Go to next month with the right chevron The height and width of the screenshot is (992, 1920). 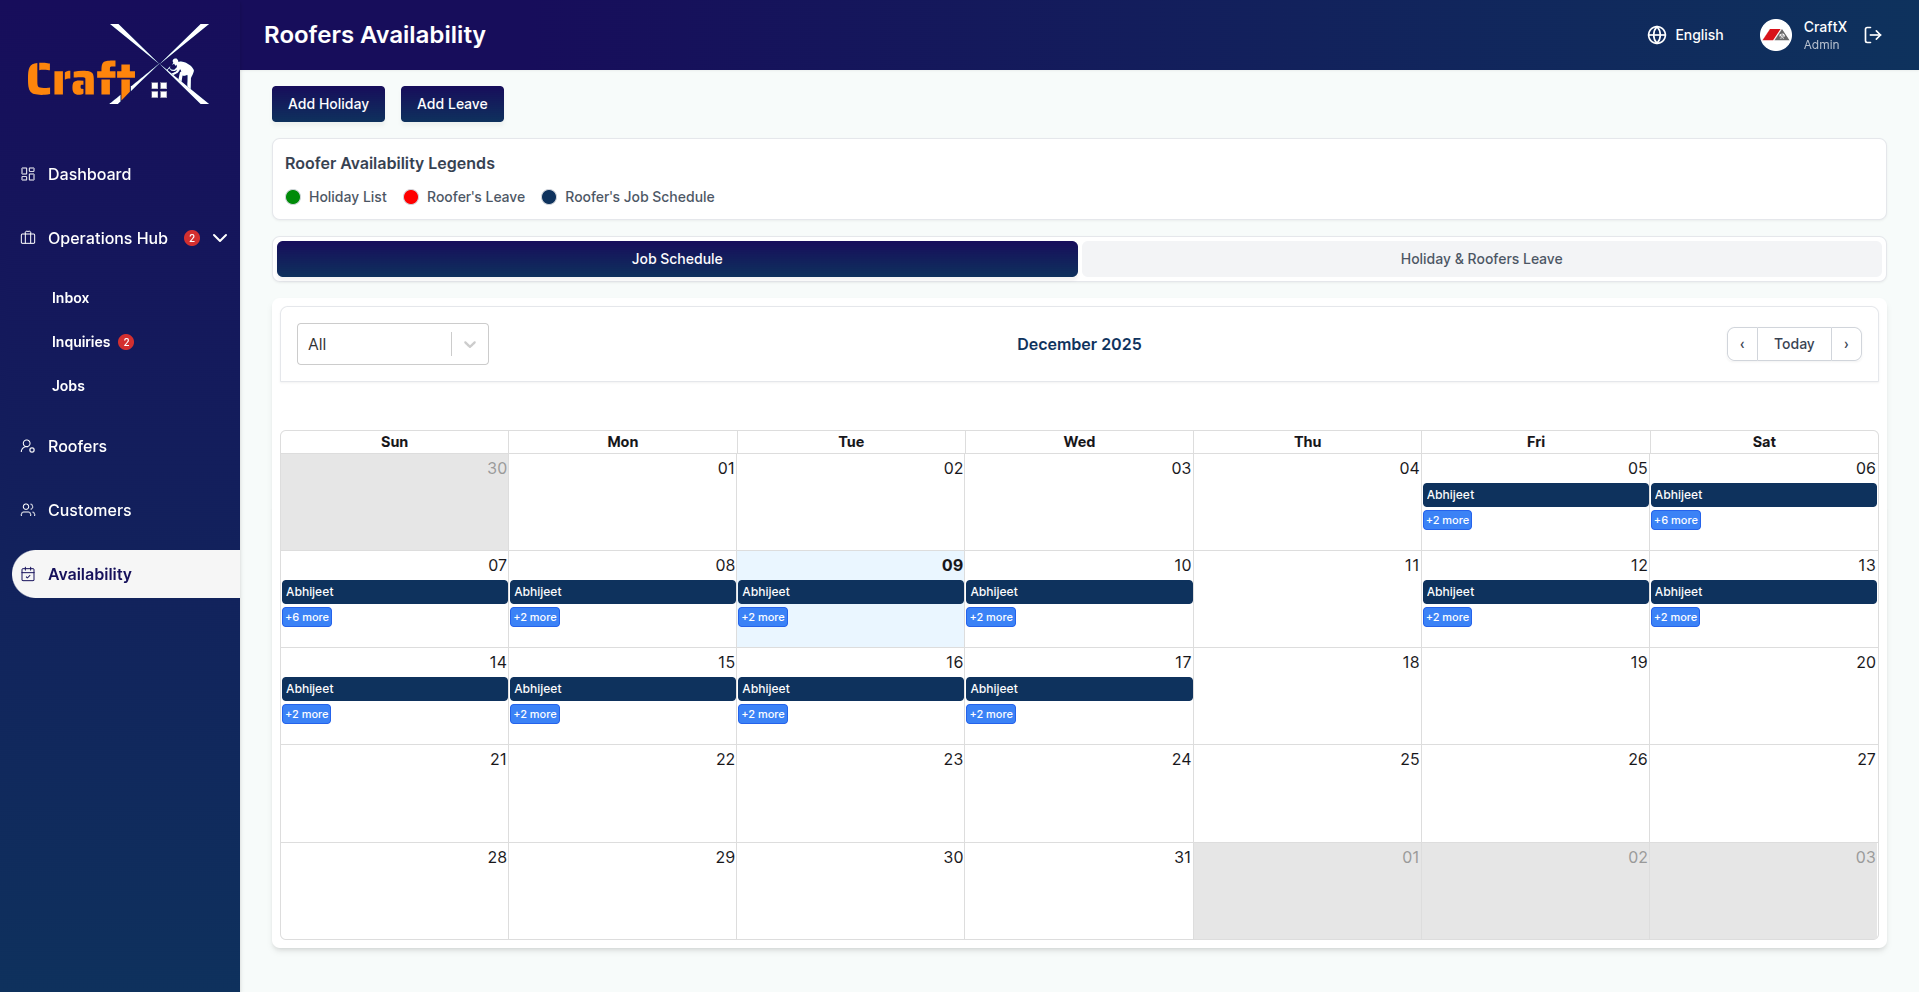pos(1846,344)
